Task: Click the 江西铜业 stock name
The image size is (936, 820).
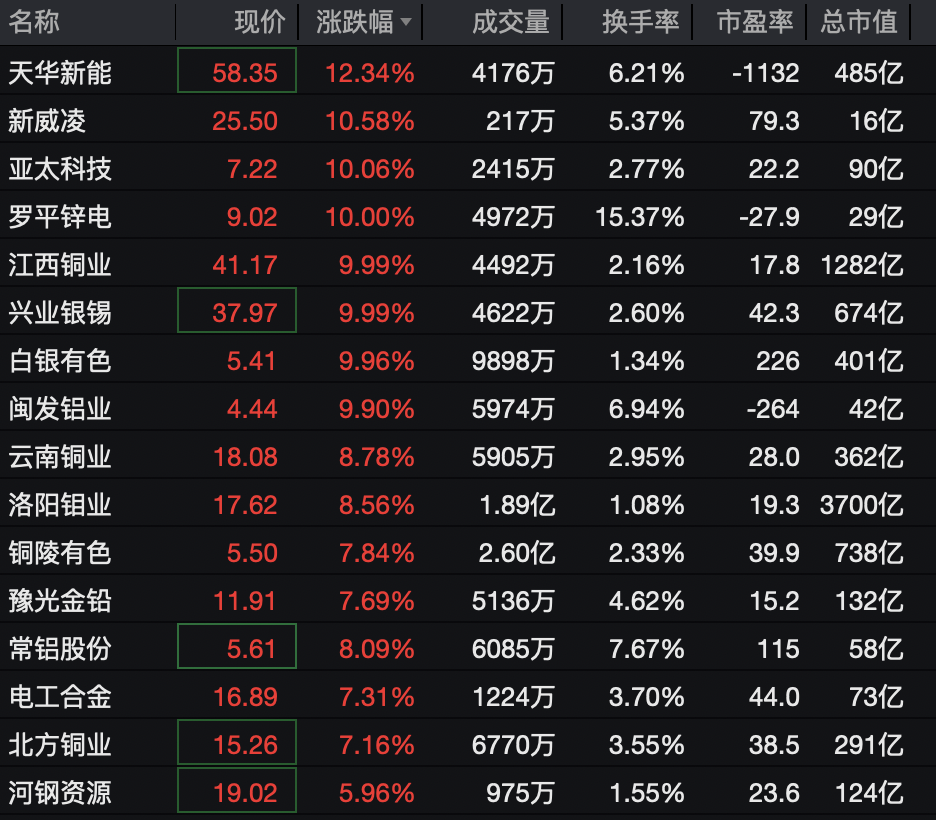Action: (60, 265)
